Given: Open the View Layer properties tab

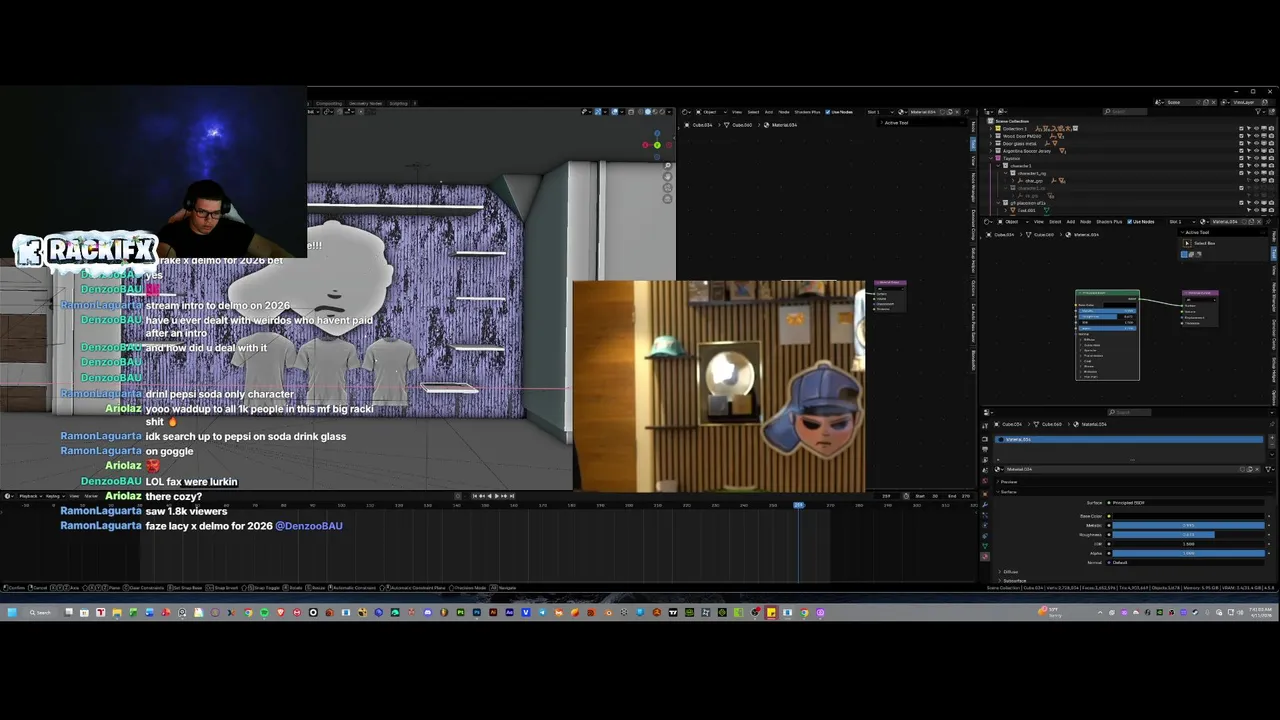Looking at the screenshot, I should pos(985,460).
